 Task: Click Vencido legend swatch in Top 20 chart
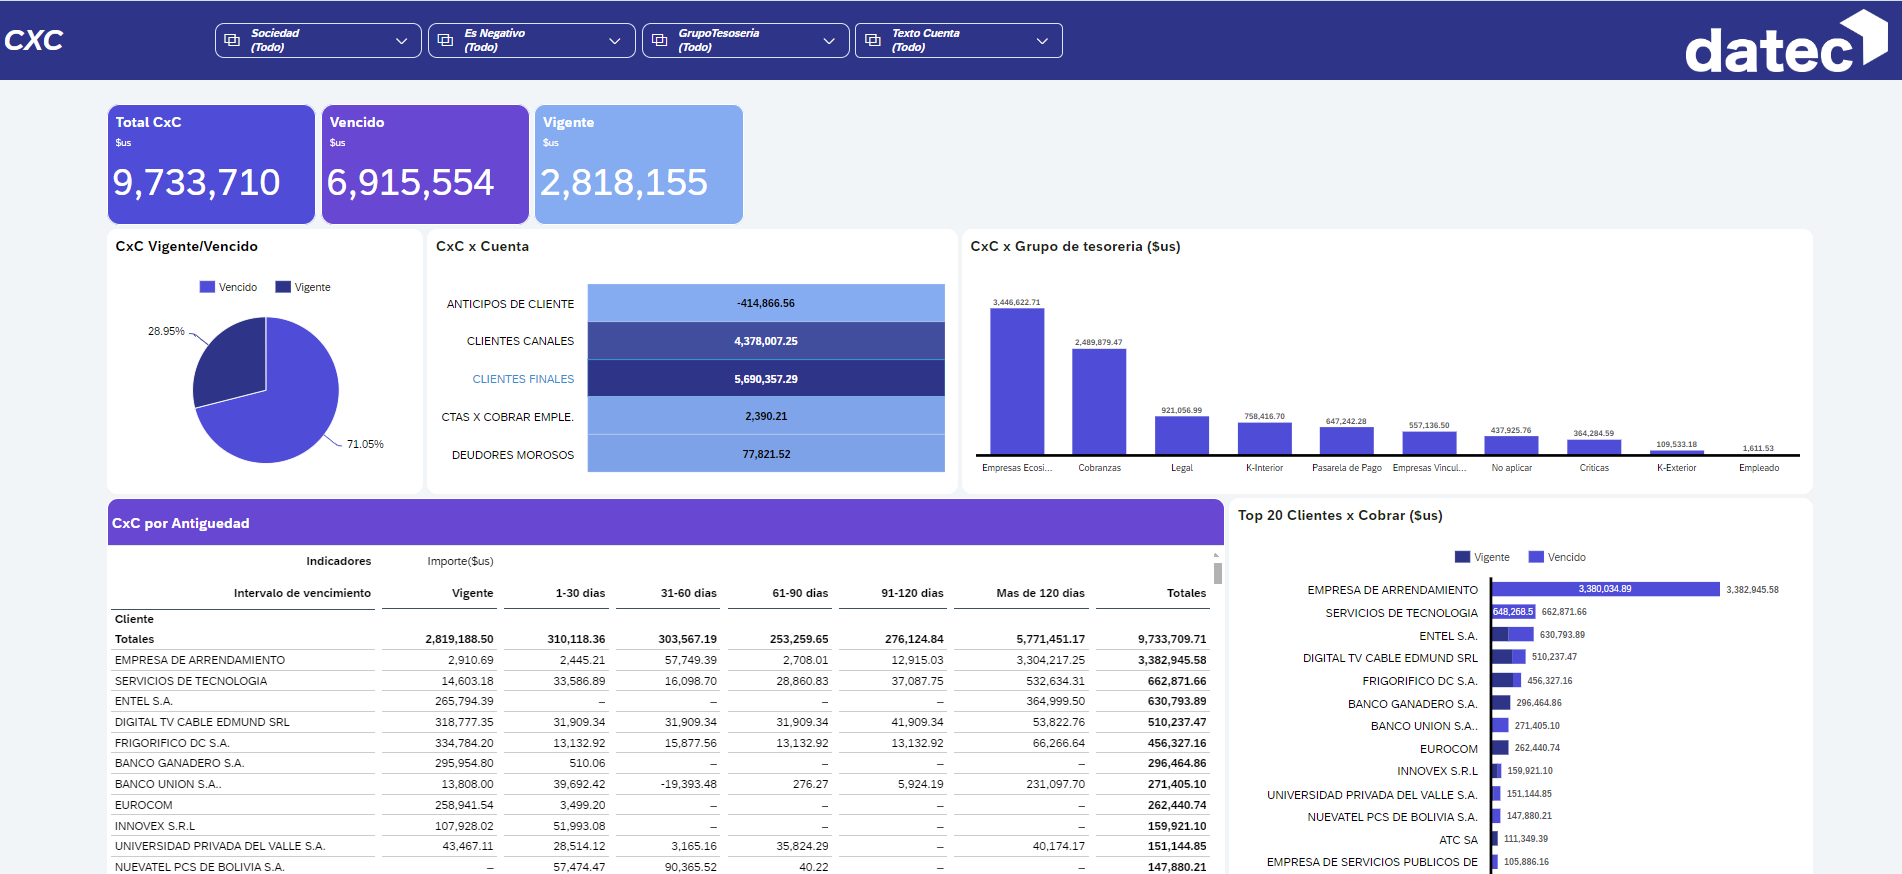click(x=1536, y=557)
